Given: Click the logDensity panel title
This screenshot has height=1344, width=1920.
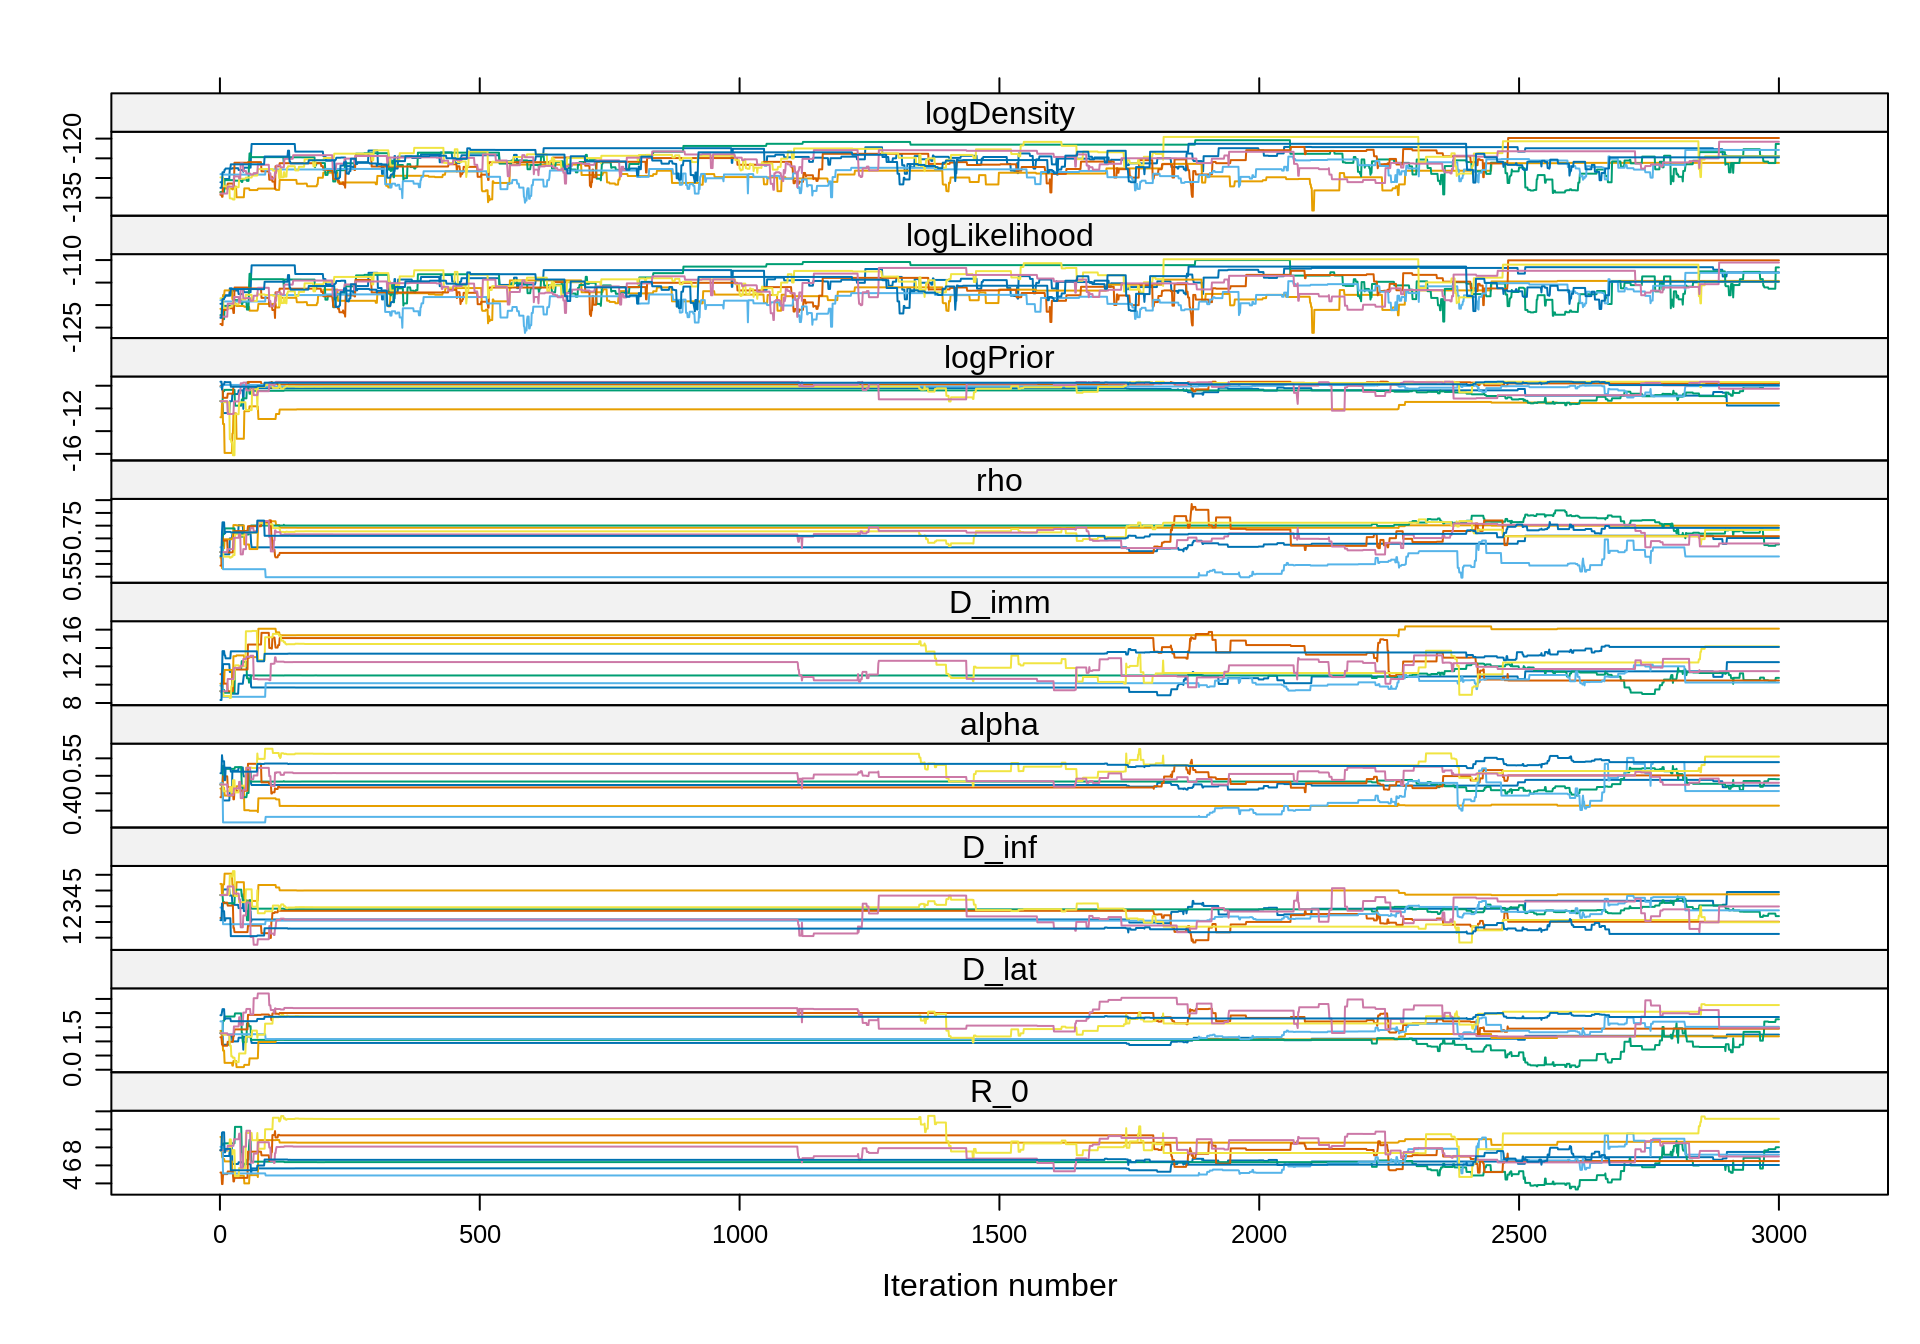Looking at the screenshot, I should coord(999,114).
